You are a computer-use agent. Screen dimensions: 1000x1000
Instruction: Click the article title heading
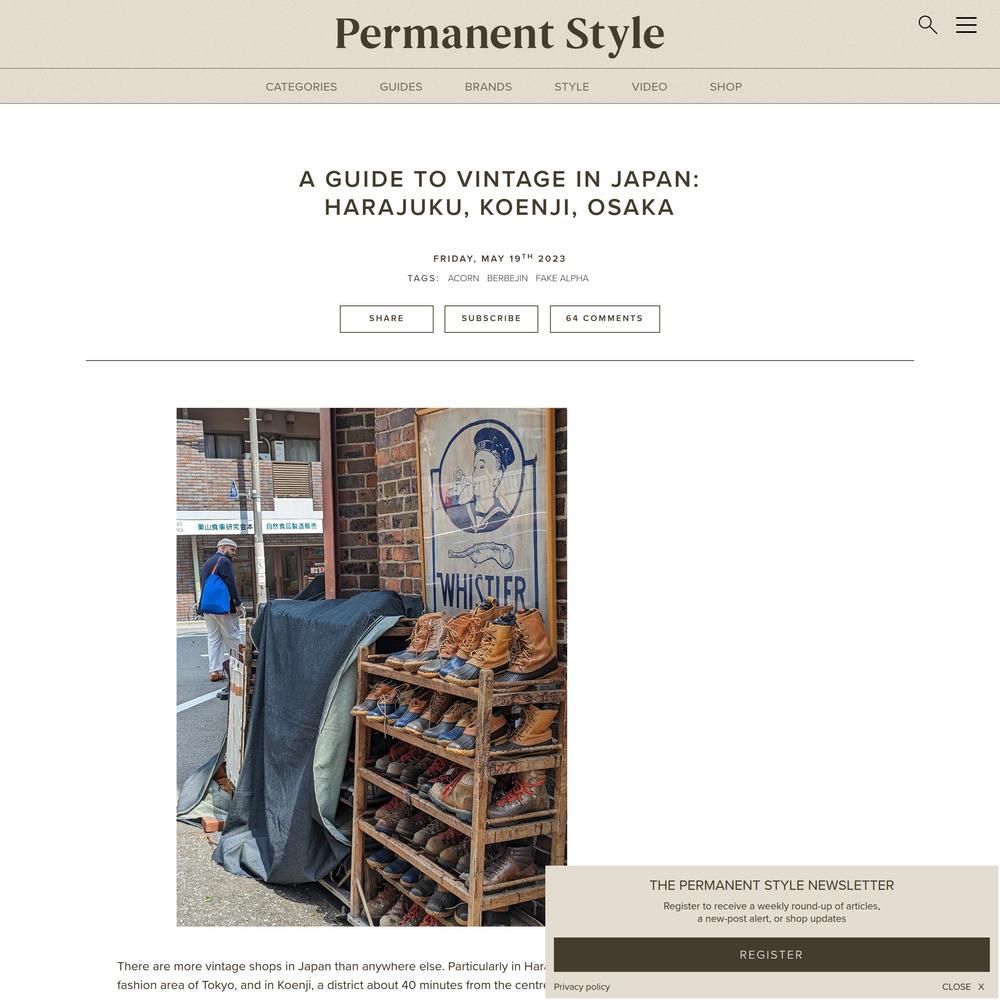coord(499,193)
